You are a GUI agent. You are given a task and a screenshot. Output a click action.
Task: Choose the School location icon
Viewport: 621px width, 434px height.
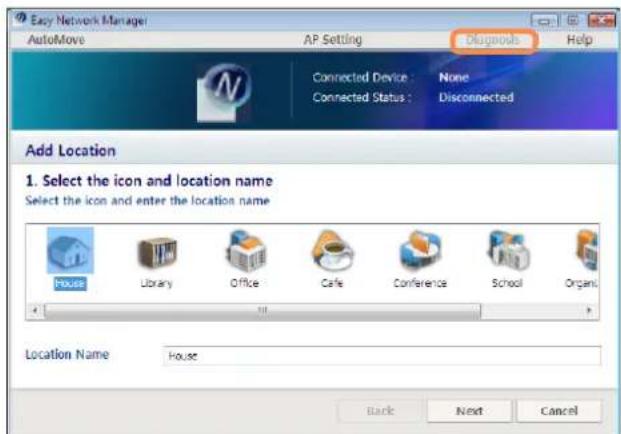point(507,251)
